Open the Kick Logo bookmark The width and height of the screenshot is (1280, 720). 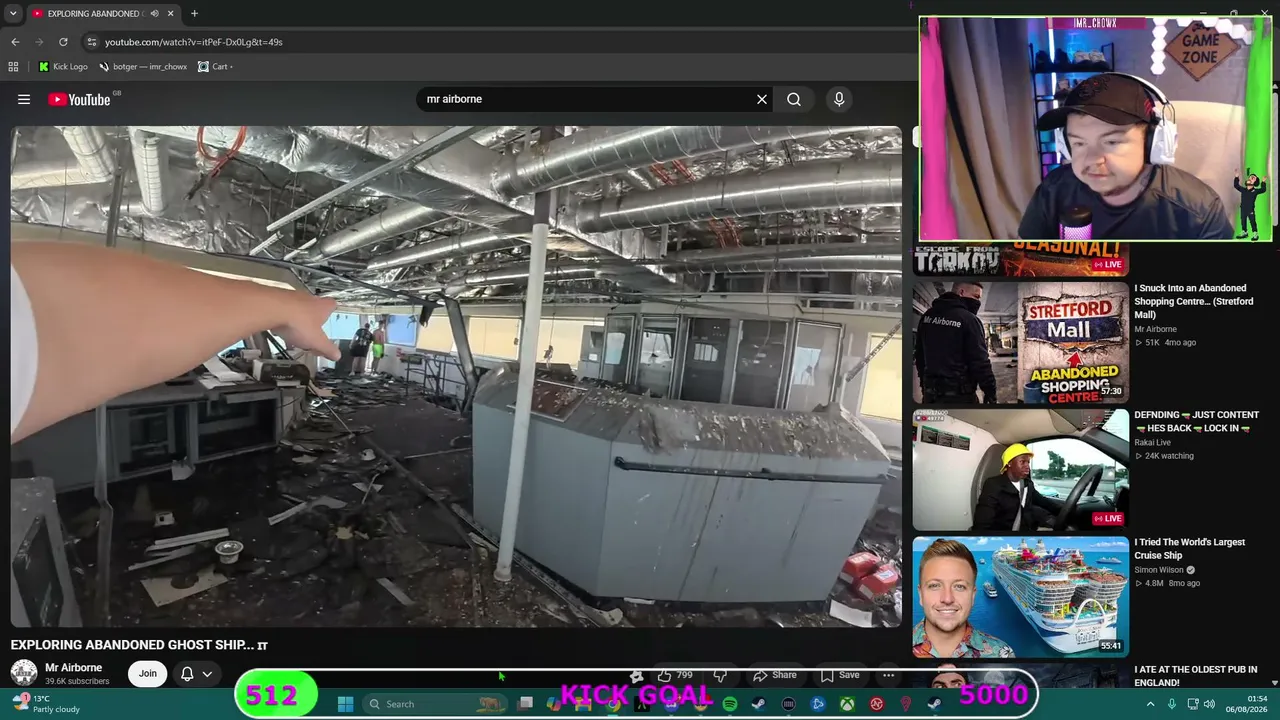tap(63, 67)
